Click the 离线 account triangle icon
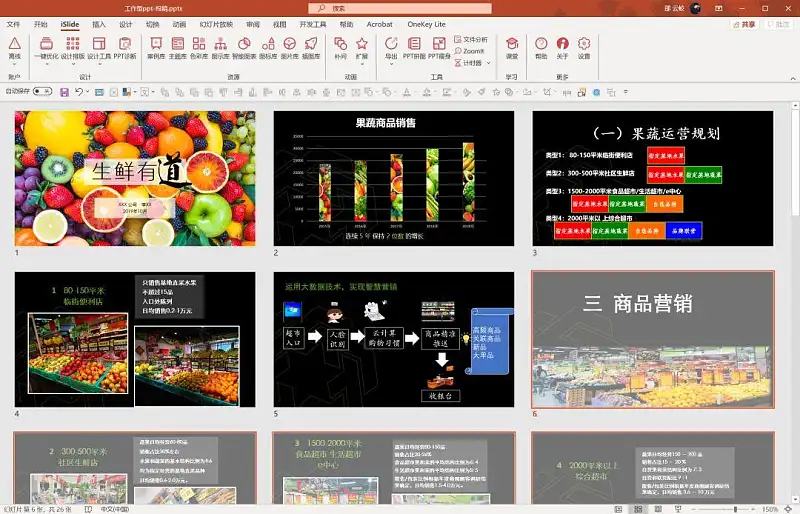 14,44
